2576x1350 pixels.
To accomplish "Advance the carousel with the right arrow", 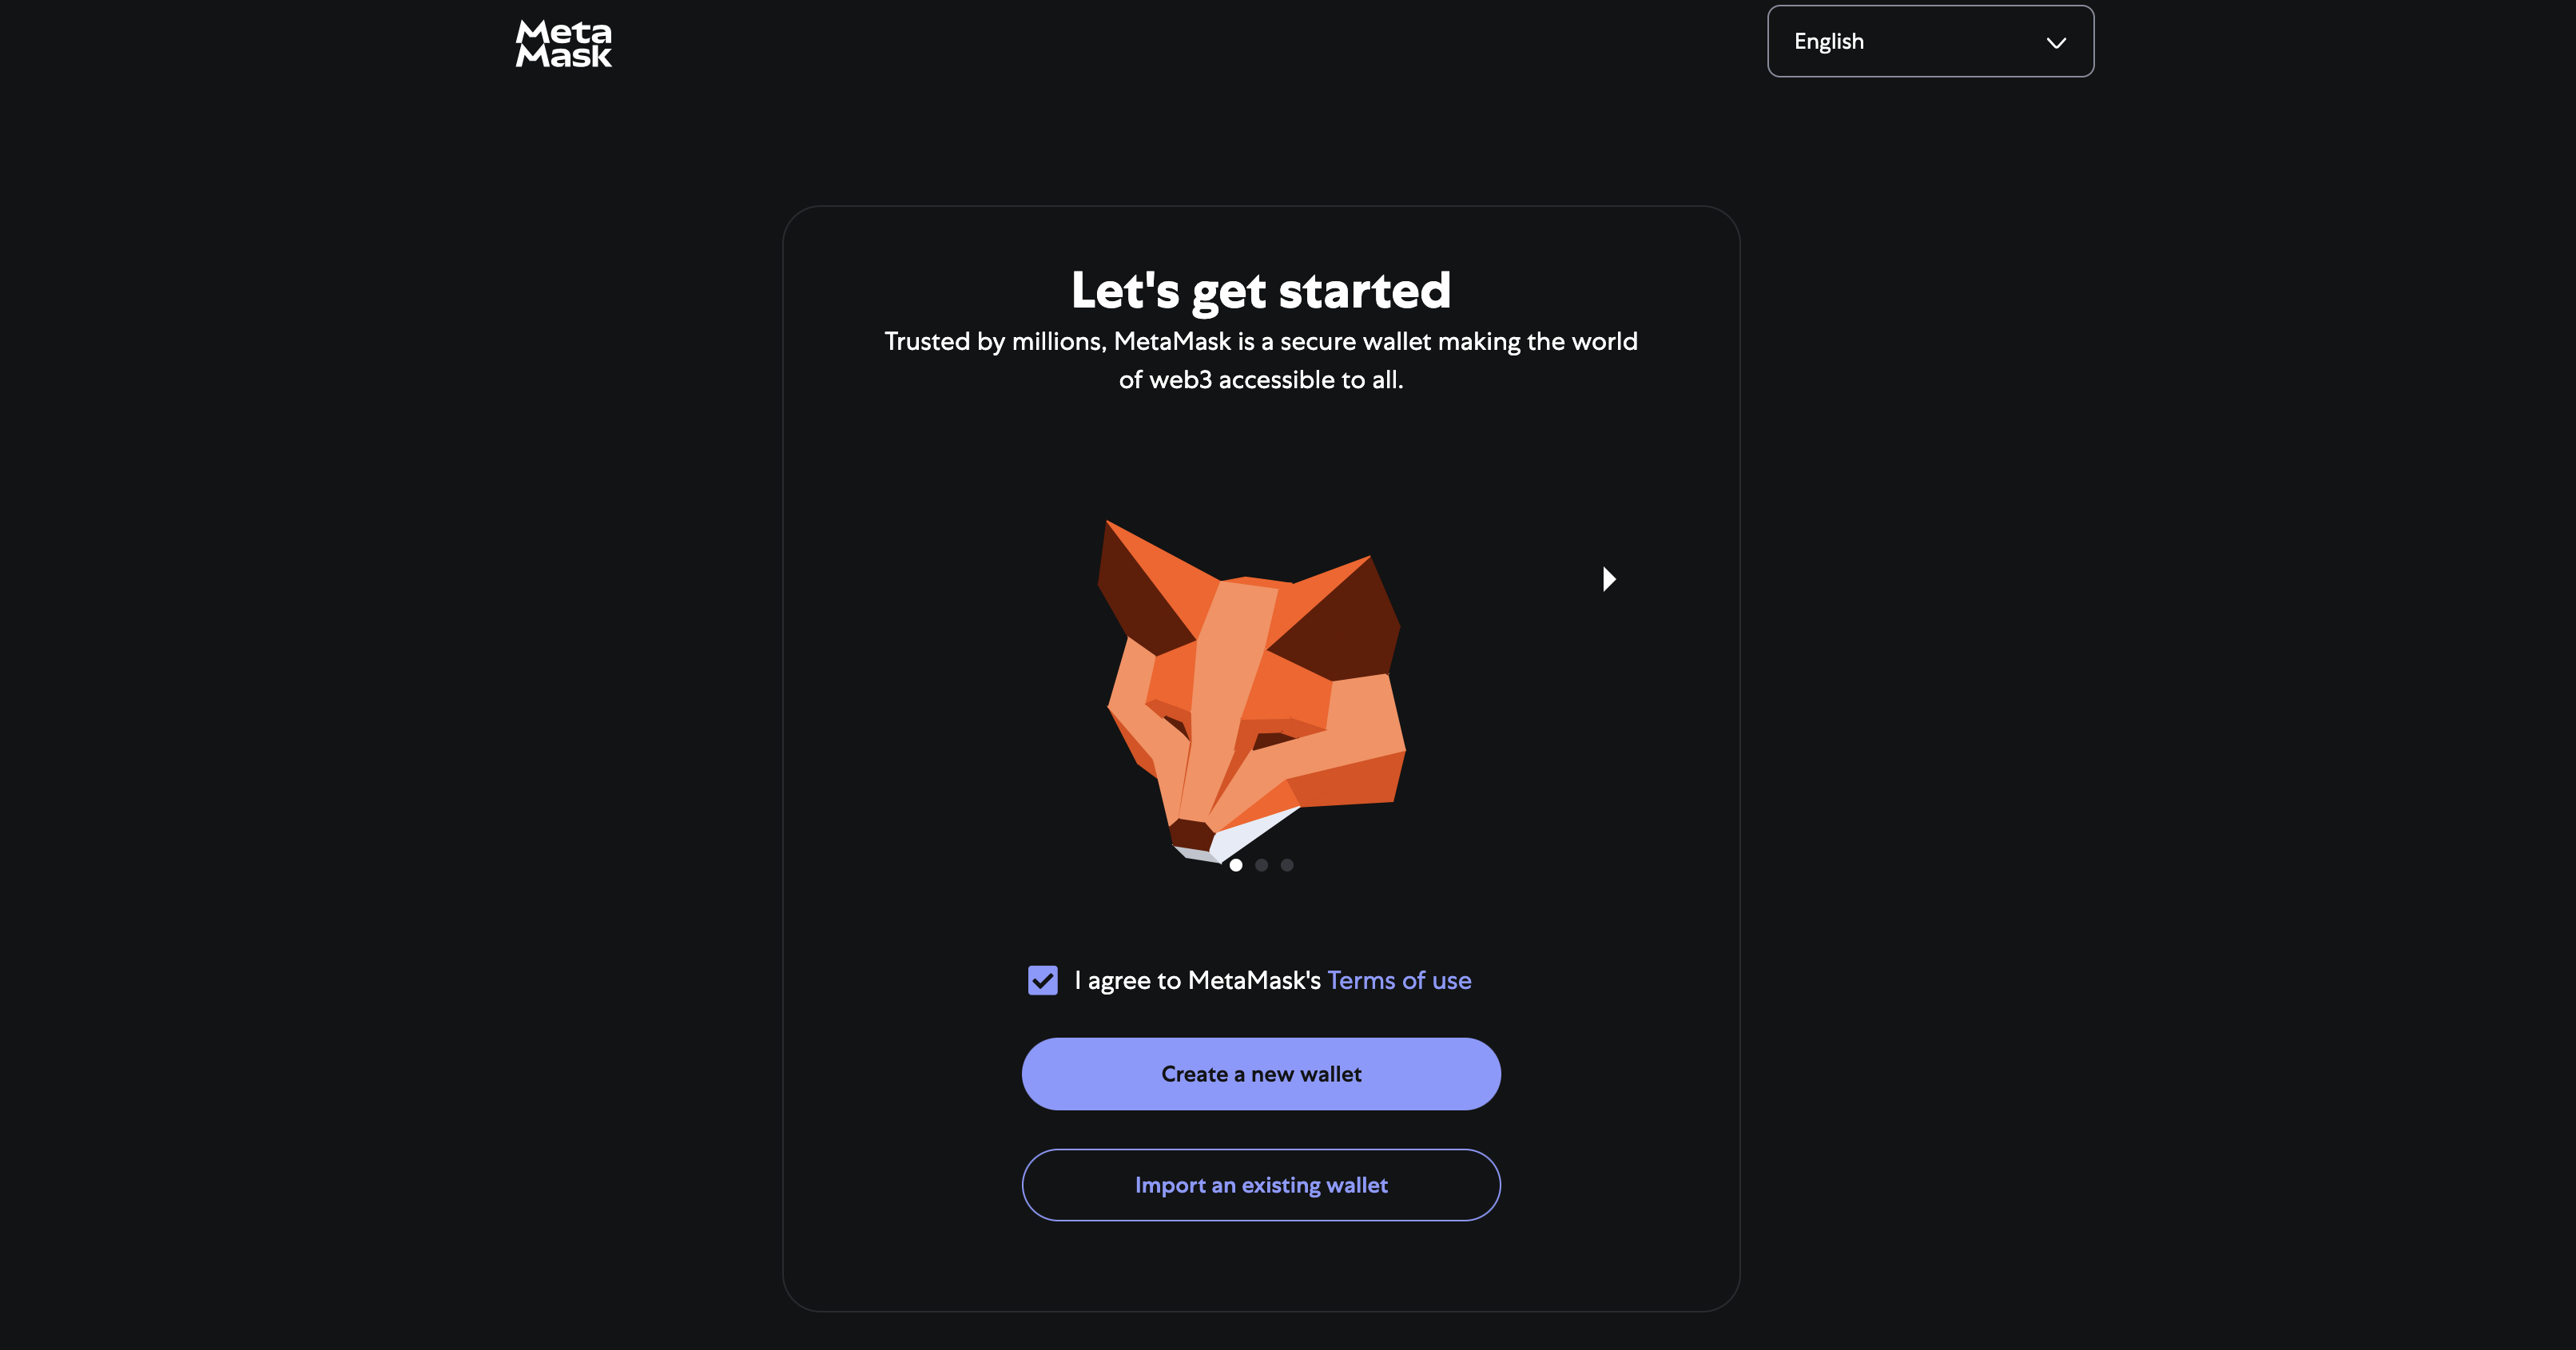I will 1609,579.
